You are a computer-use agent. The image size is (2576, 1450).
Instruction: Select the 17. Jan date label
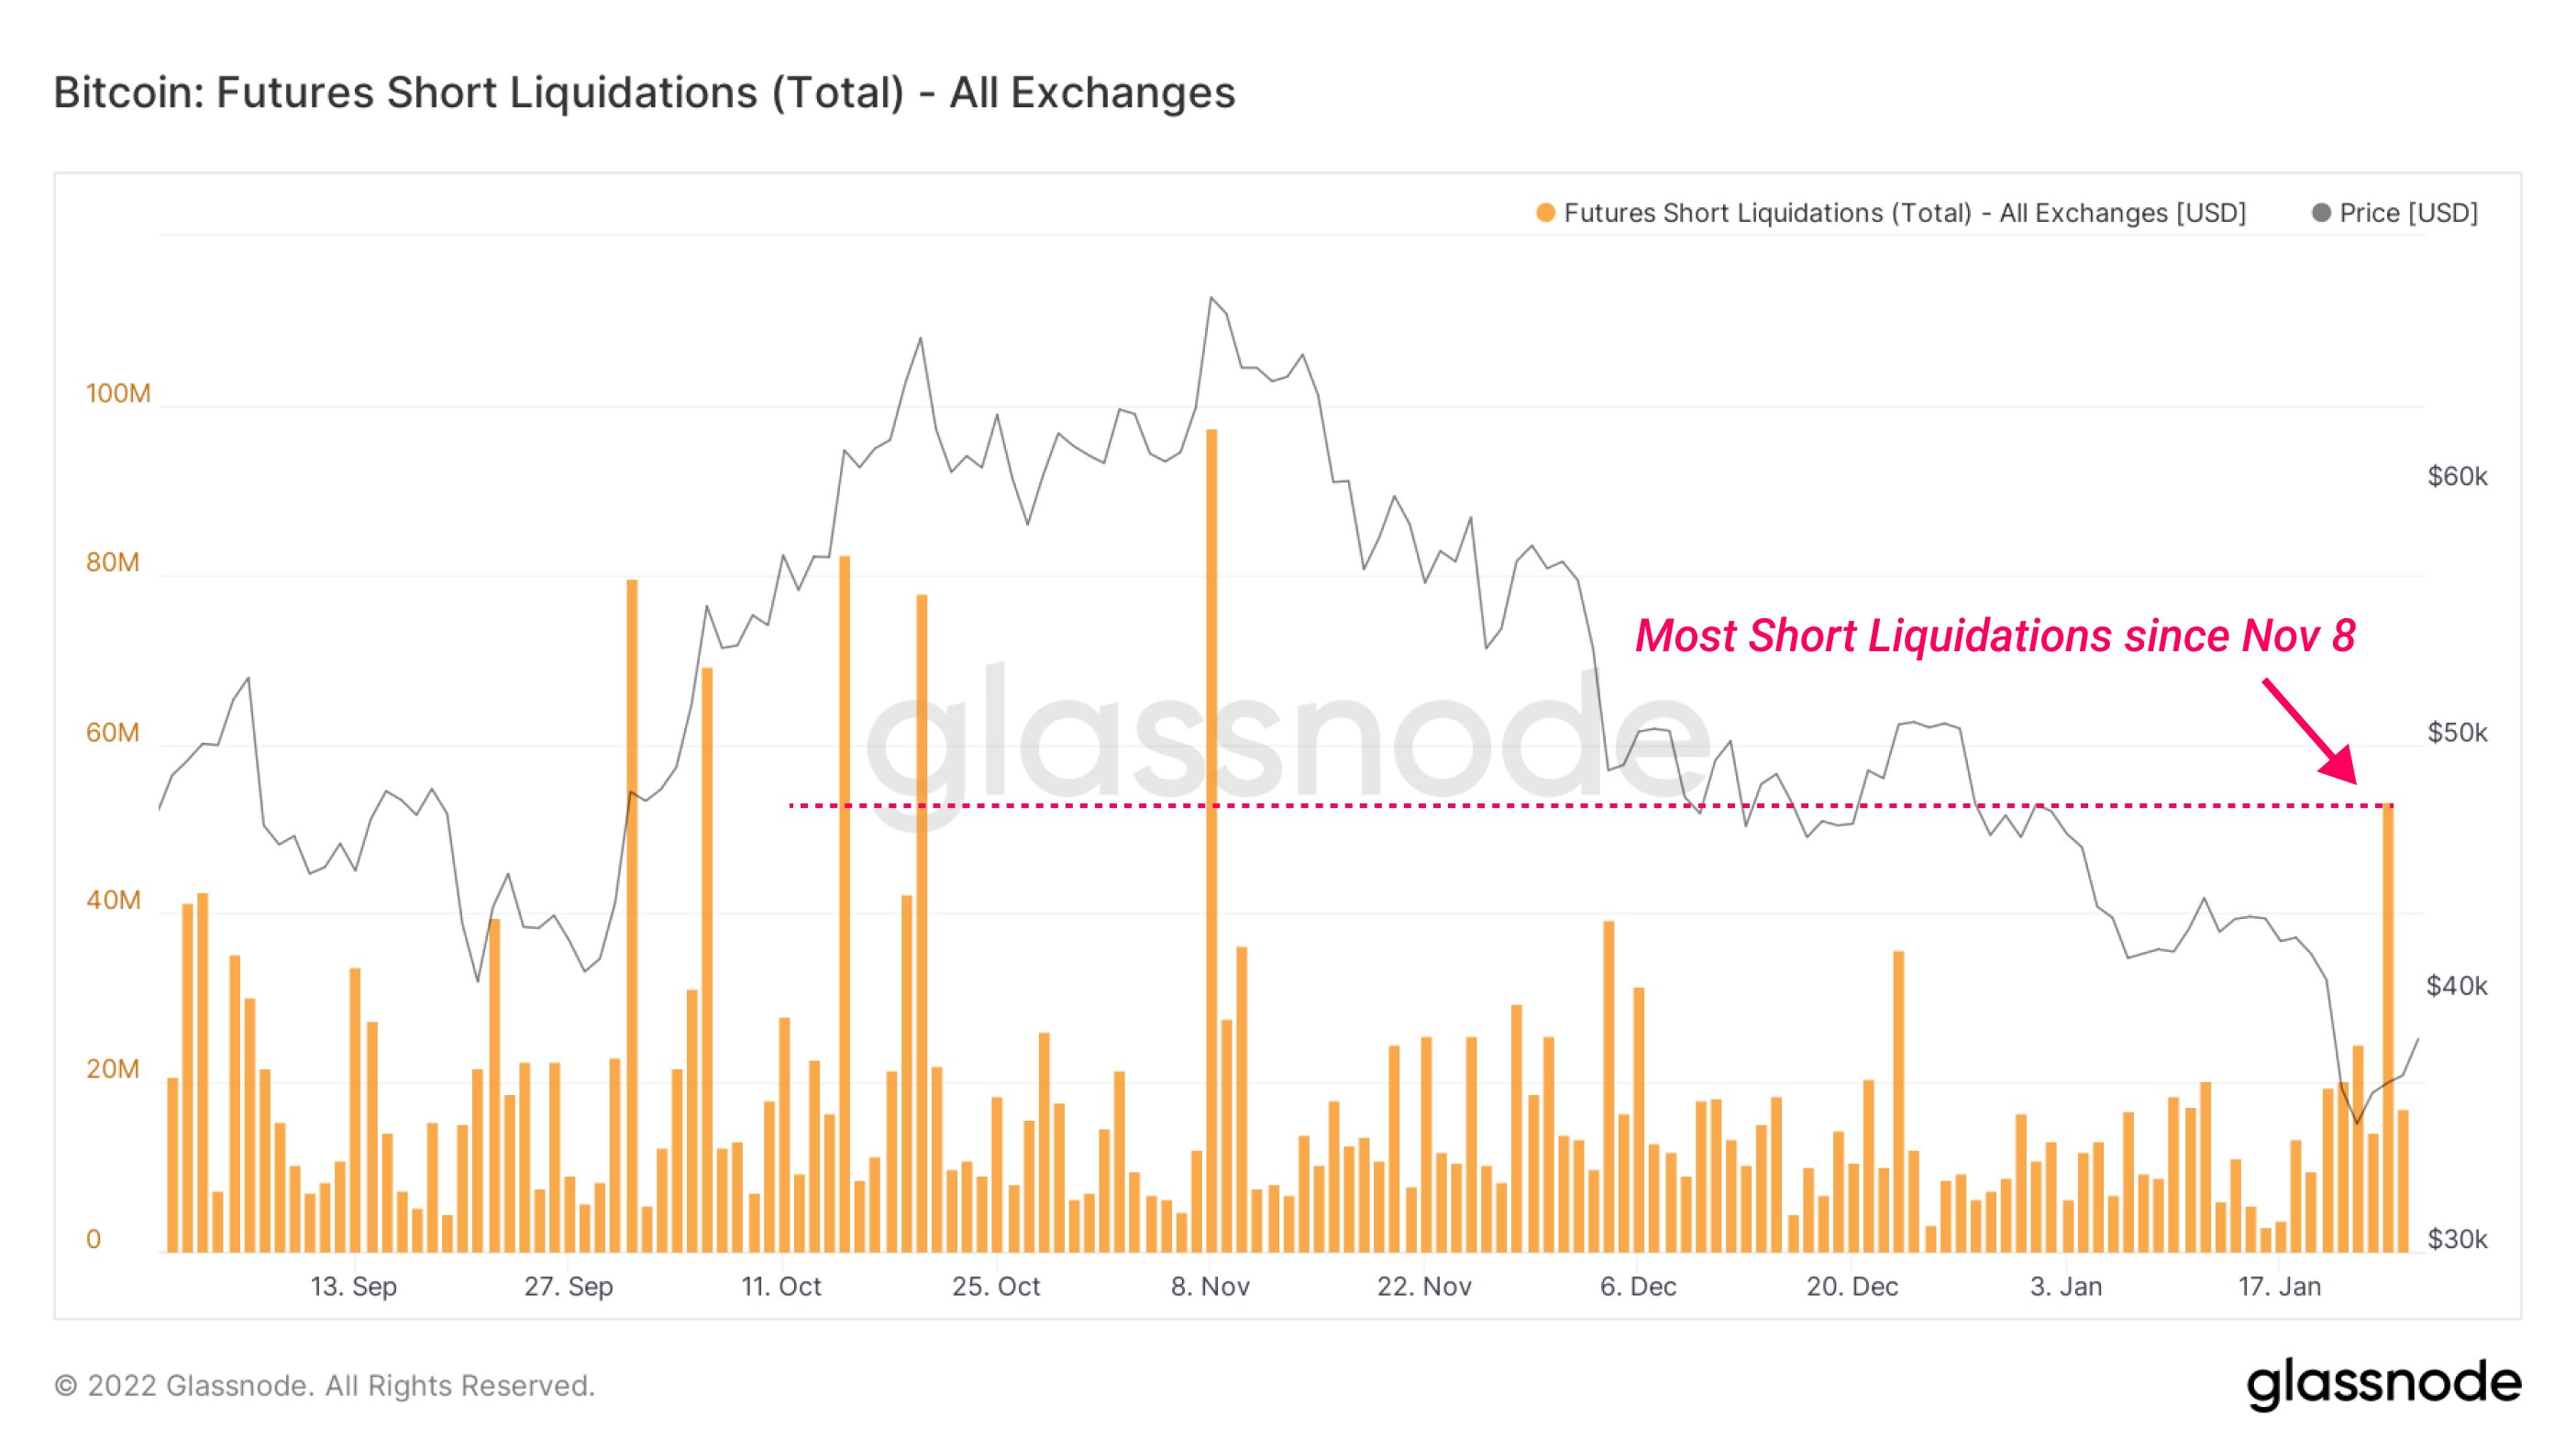tap(2279, 1286)
